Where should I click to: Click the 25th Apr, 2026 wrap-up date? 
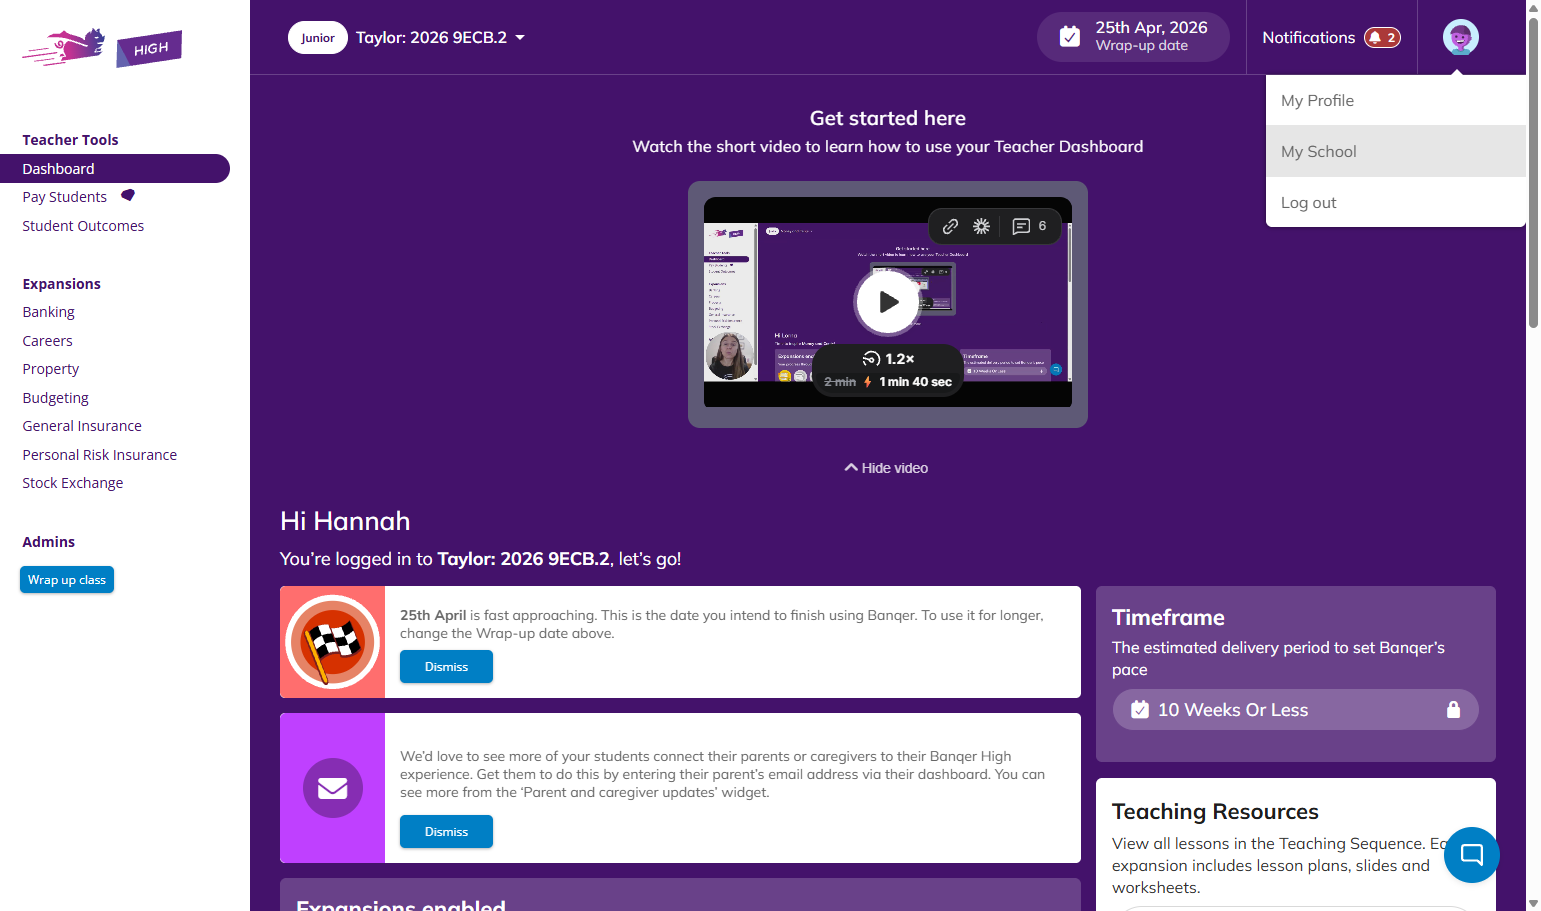[1133, 37]
